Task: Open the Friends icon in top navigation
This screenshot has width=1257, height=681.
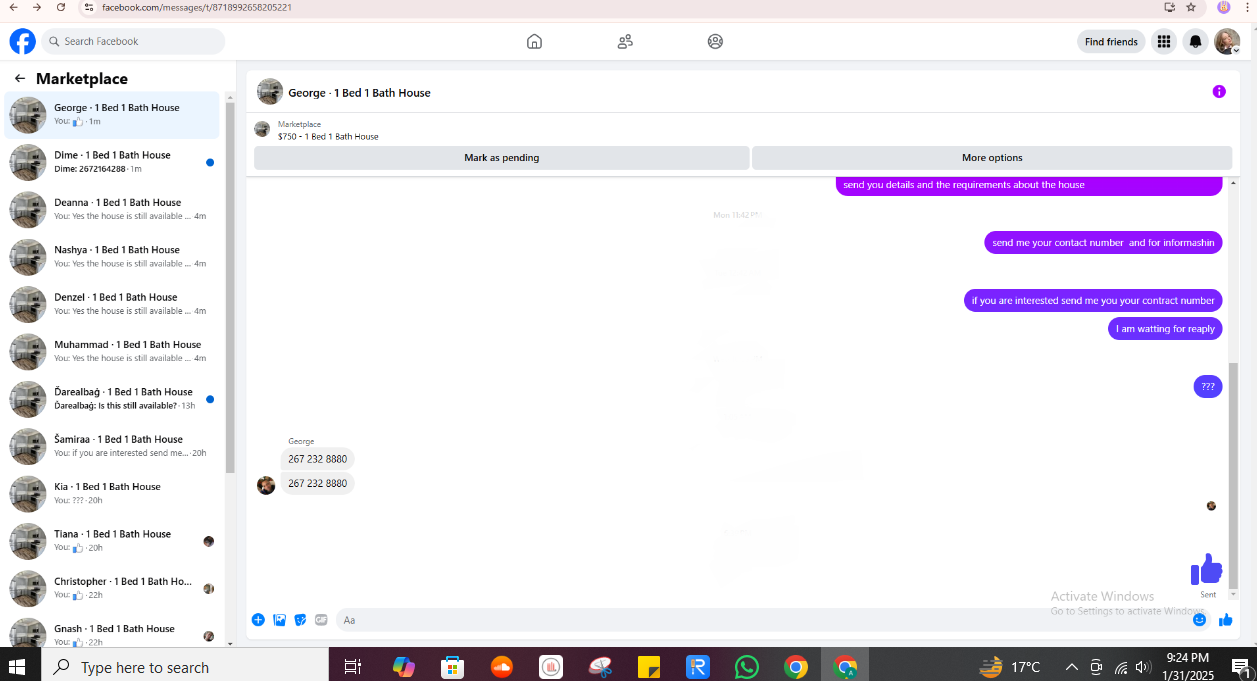Action: (x=625, y=41)
